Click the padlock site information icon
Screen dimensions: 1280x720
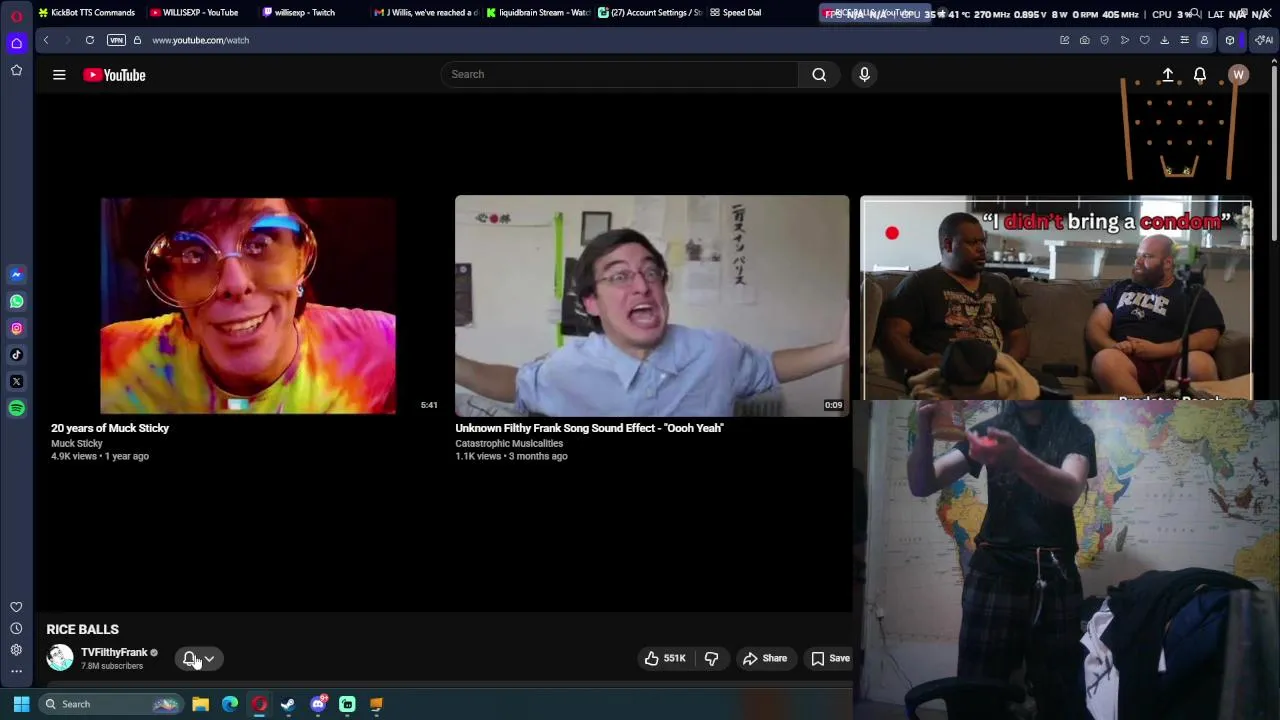point(139,40)
